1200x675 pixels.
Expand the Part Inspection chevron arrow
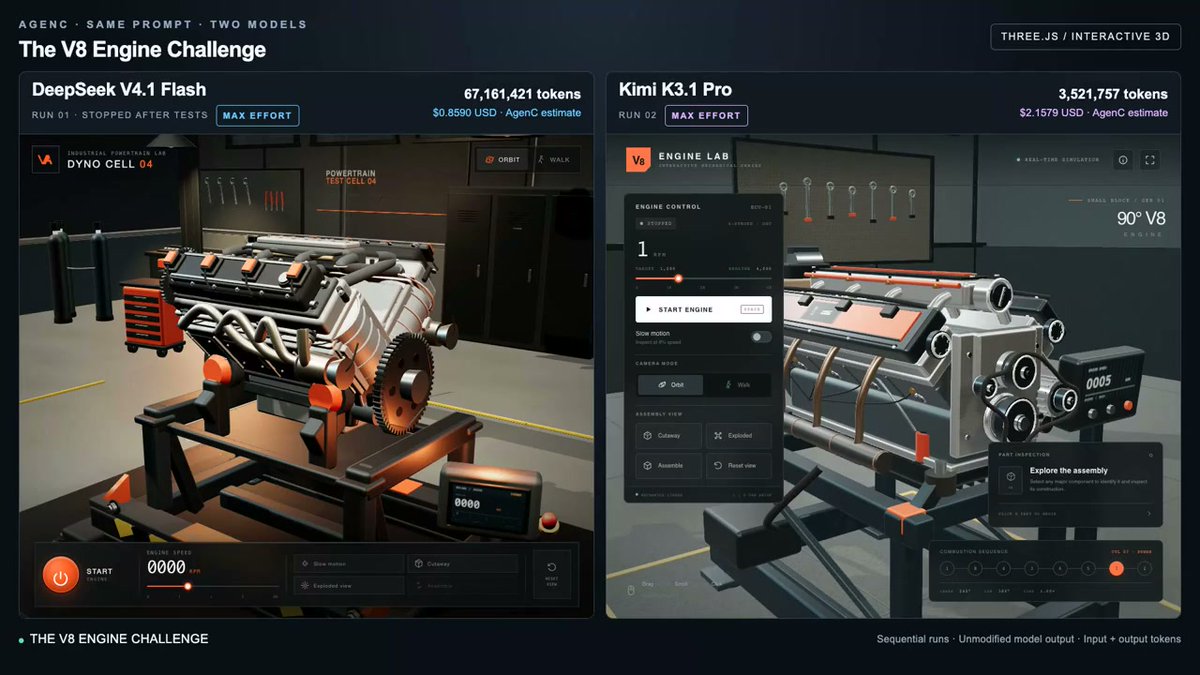pos(1148,514)
